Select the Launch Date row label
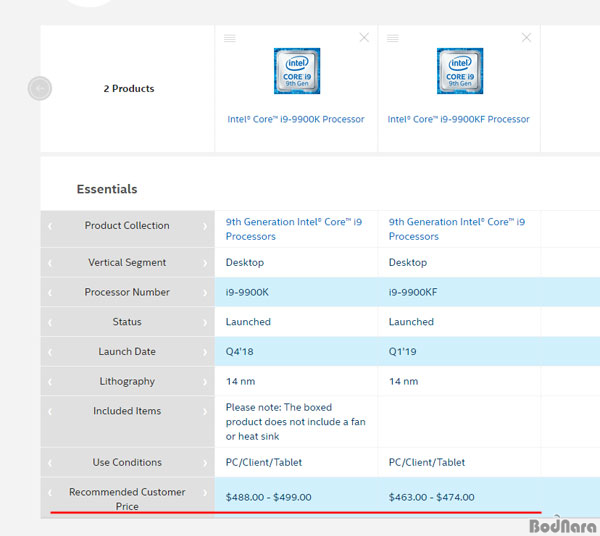 coord(127,352)
